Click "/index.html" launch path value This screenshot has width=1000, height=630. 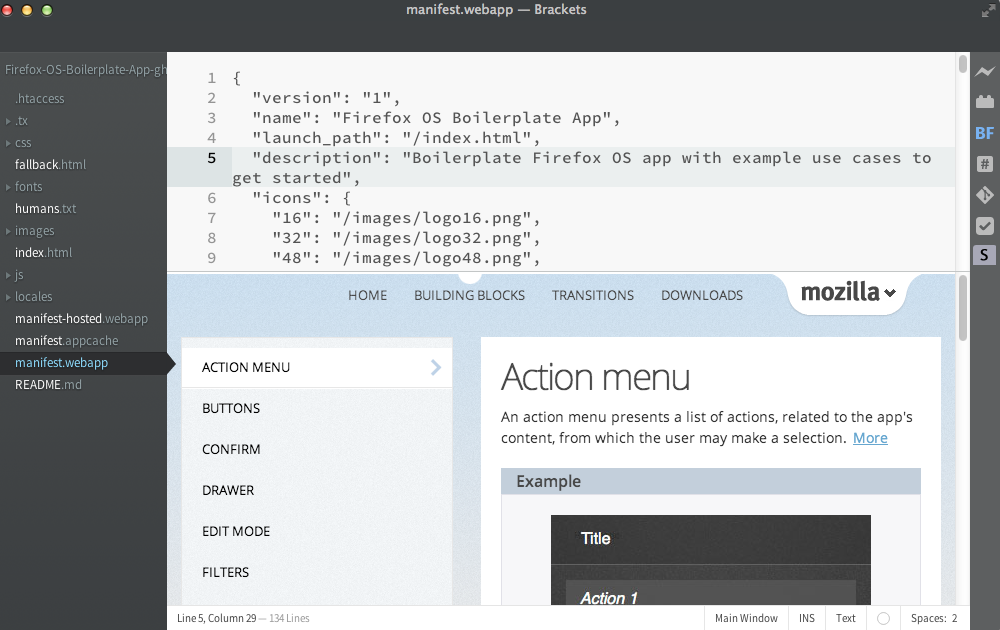pyautogui.click(x=467, y=138)
